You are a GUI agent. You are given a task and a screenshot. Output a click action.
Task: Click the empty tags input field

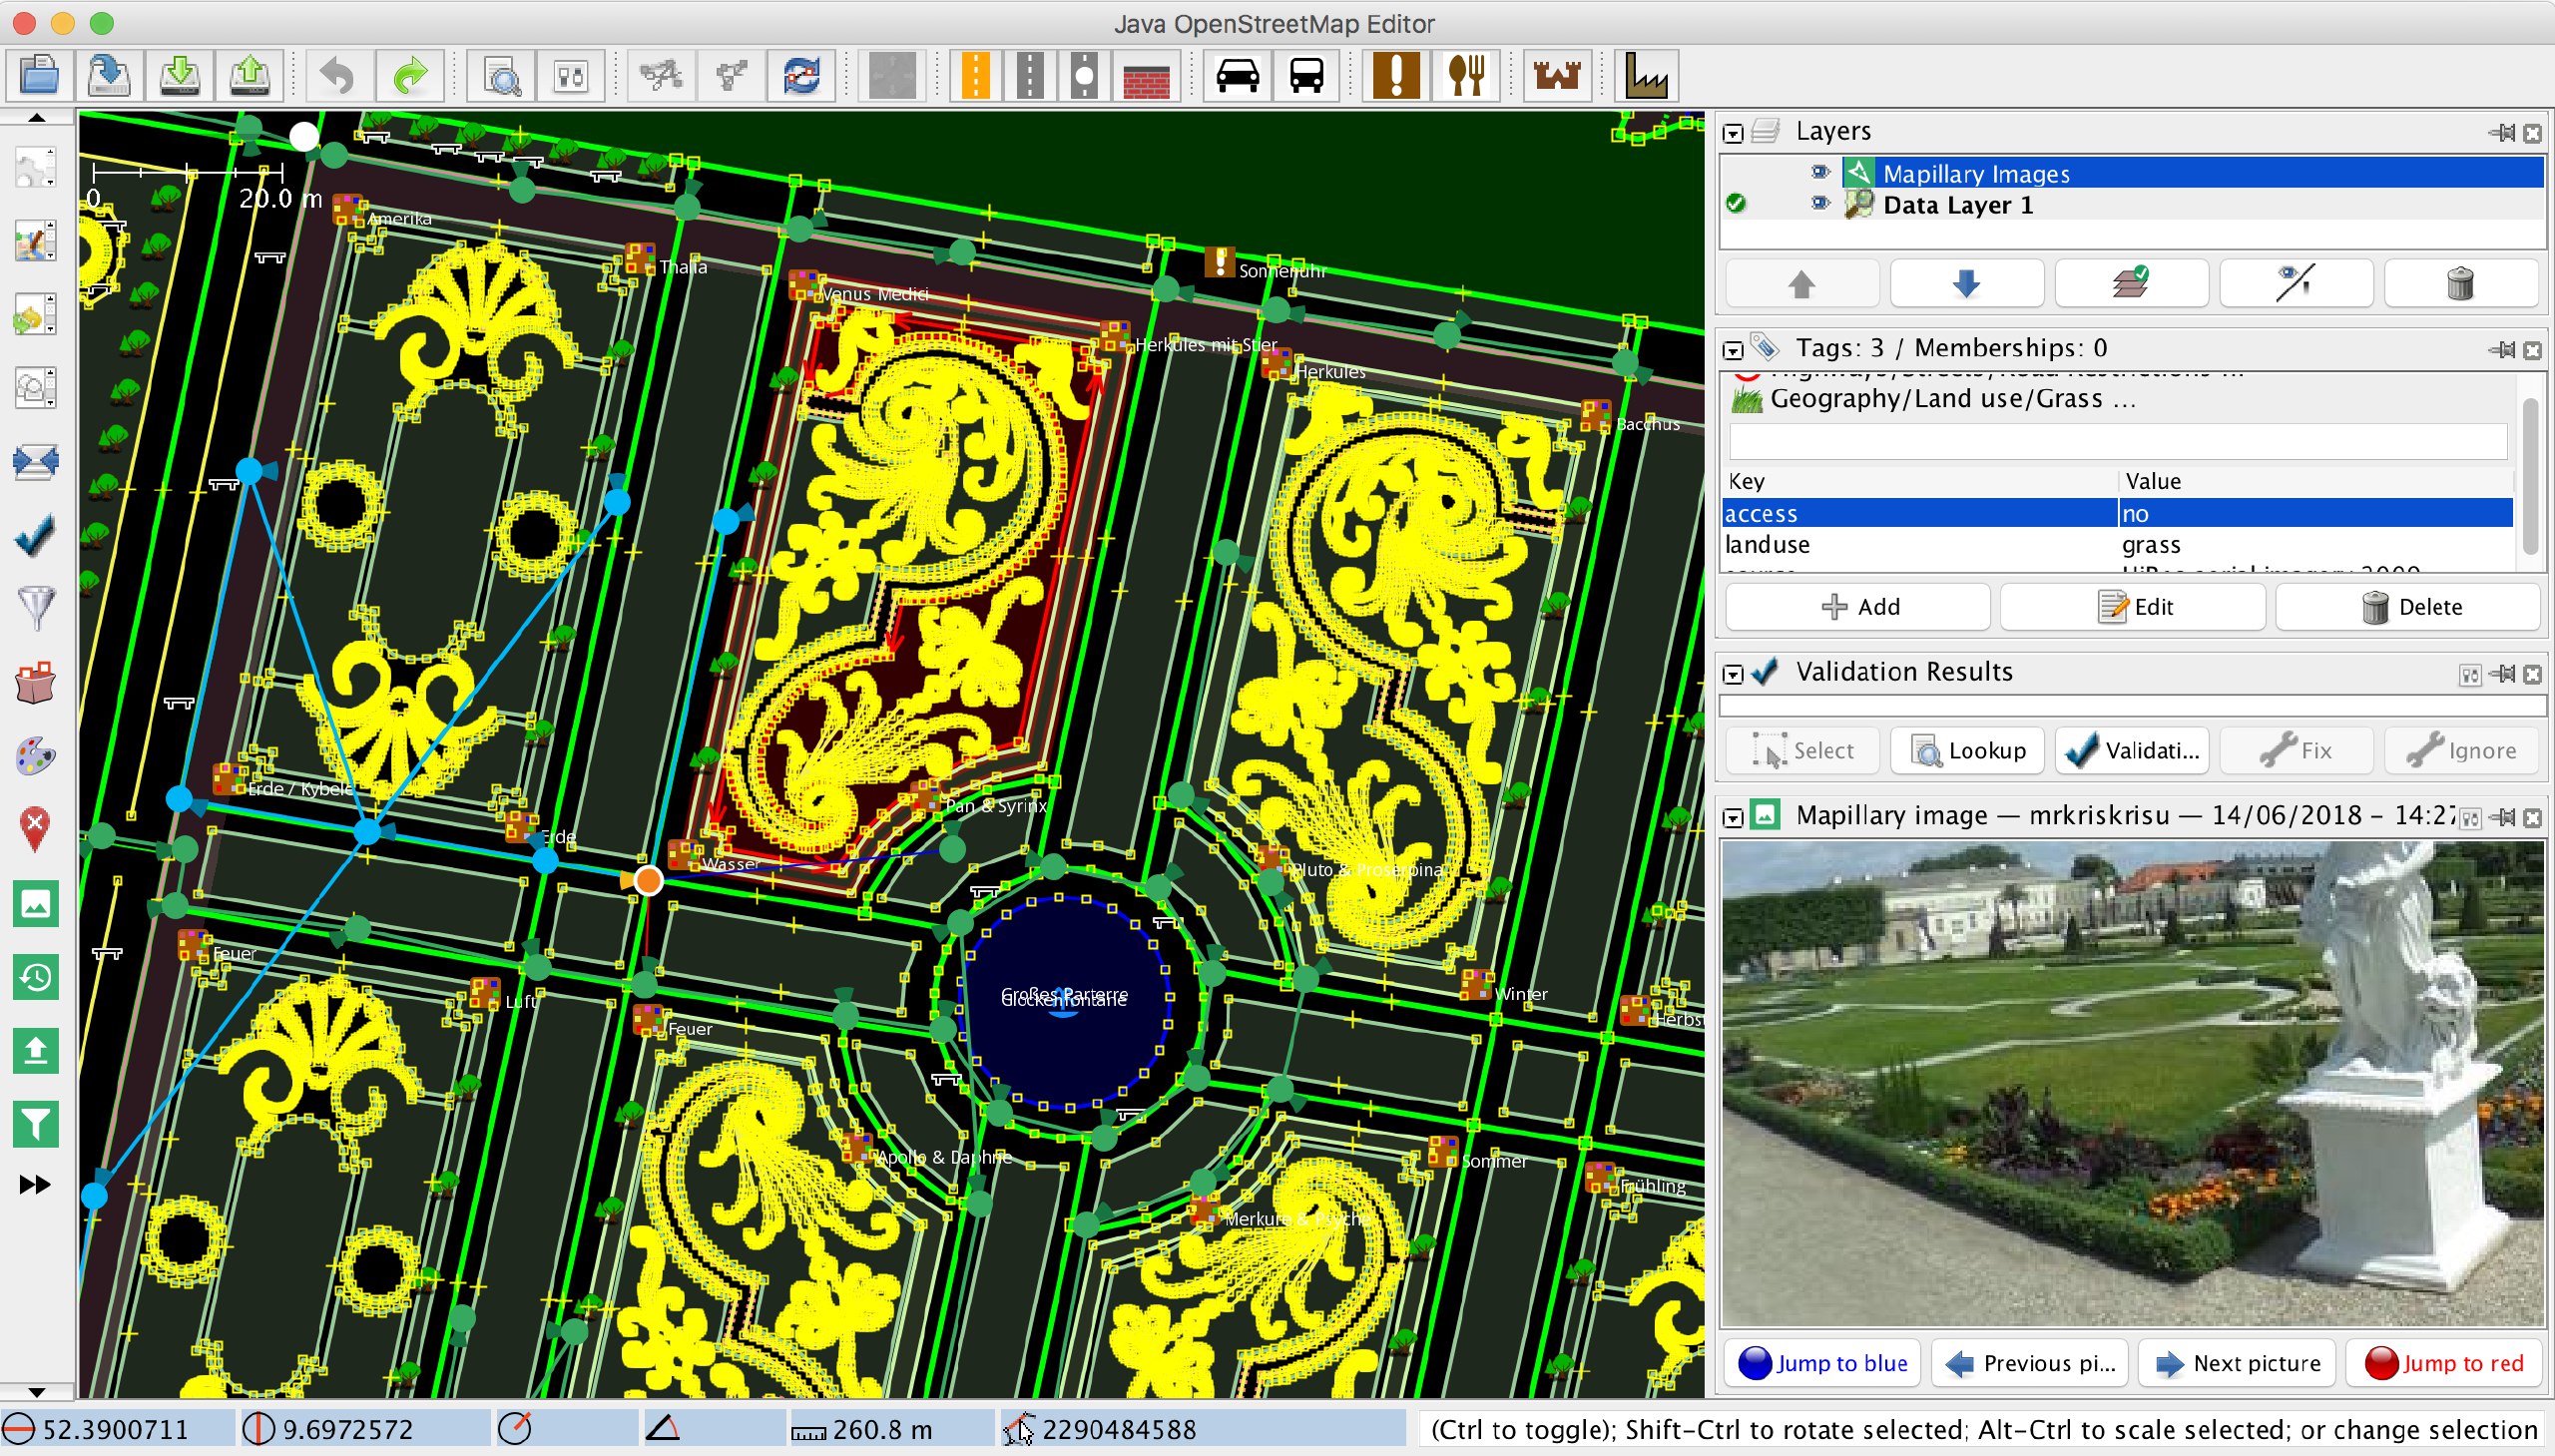(2117, 441)
